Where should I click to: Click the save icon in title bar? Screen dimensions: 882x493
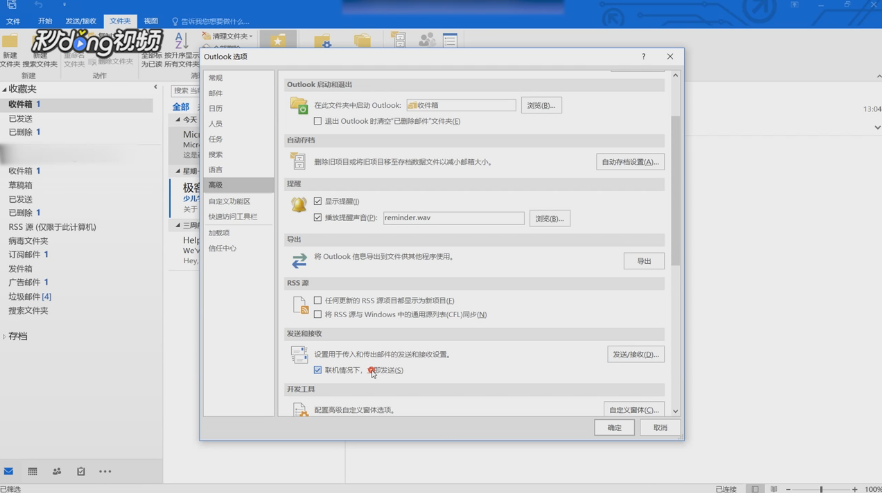pyautogui.click(x=12, y=5)
